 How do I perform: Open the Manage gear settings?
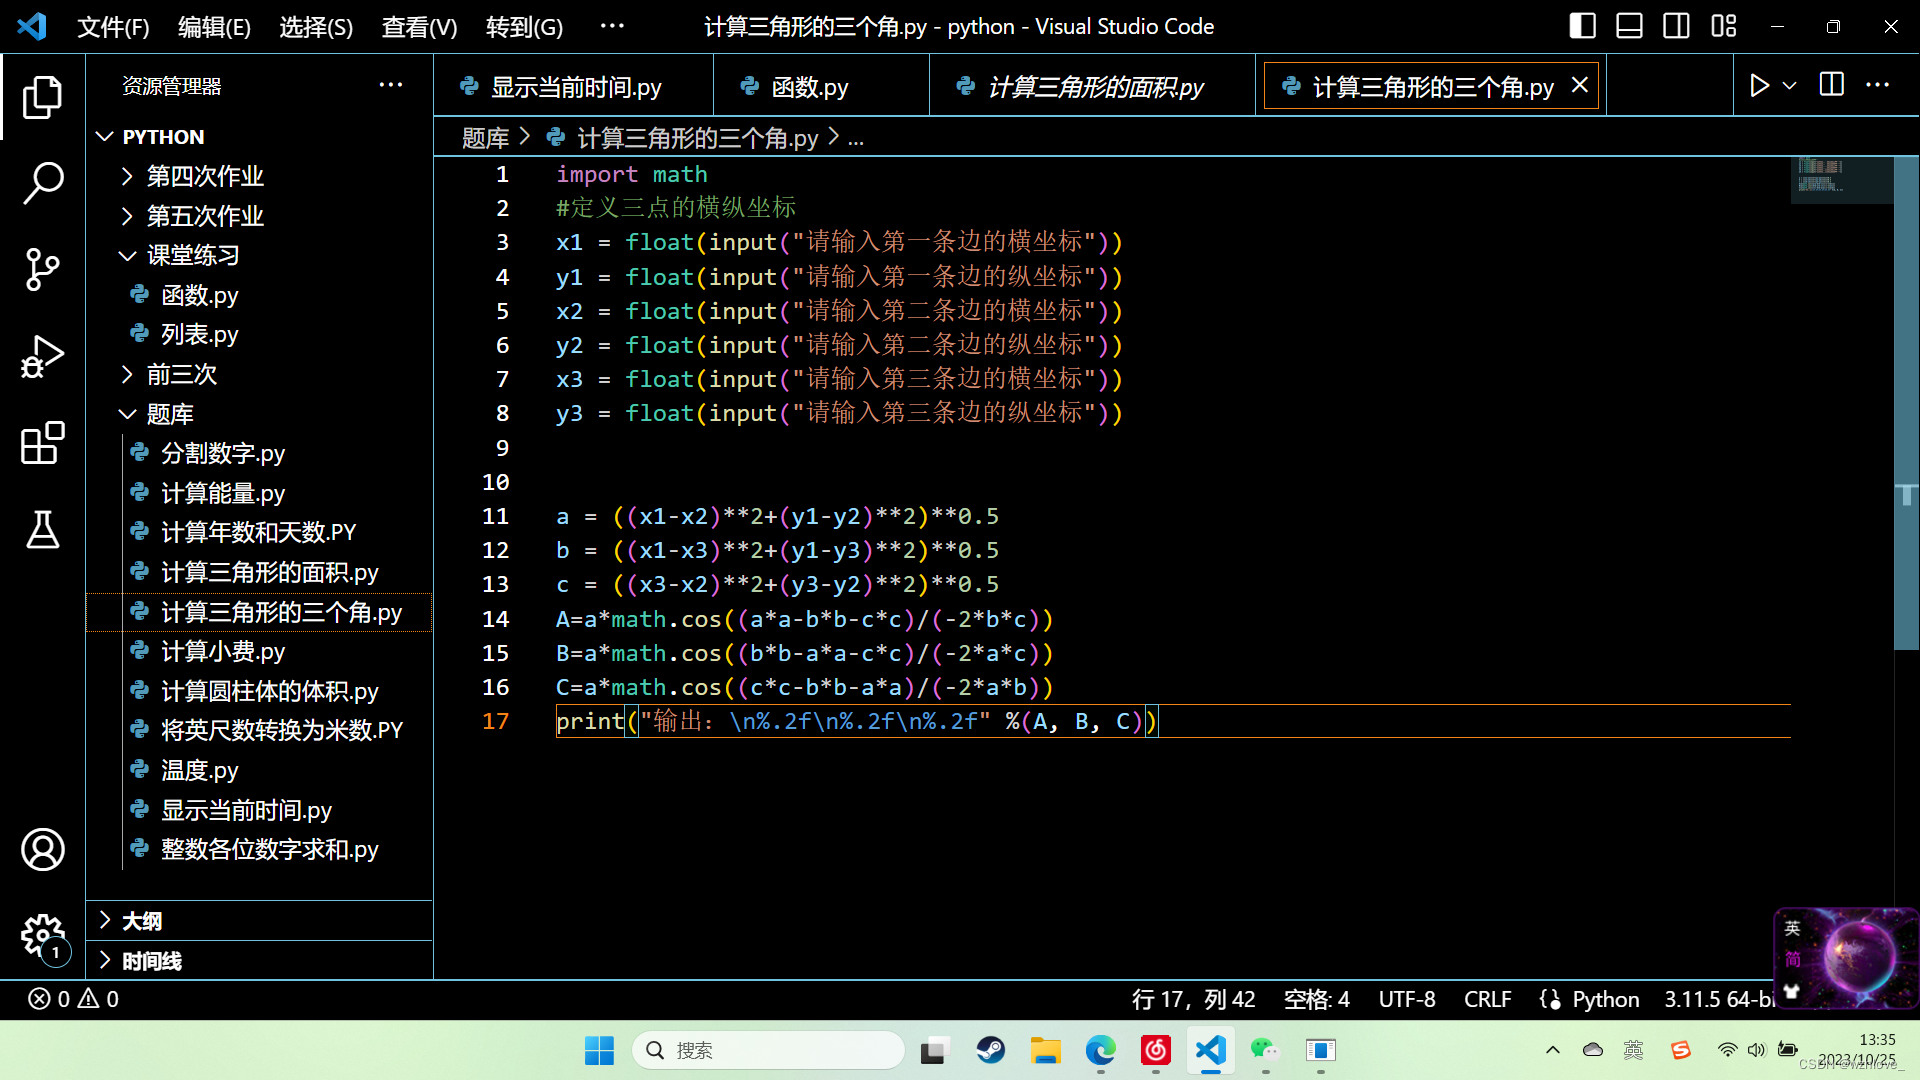tap(42, 937)
